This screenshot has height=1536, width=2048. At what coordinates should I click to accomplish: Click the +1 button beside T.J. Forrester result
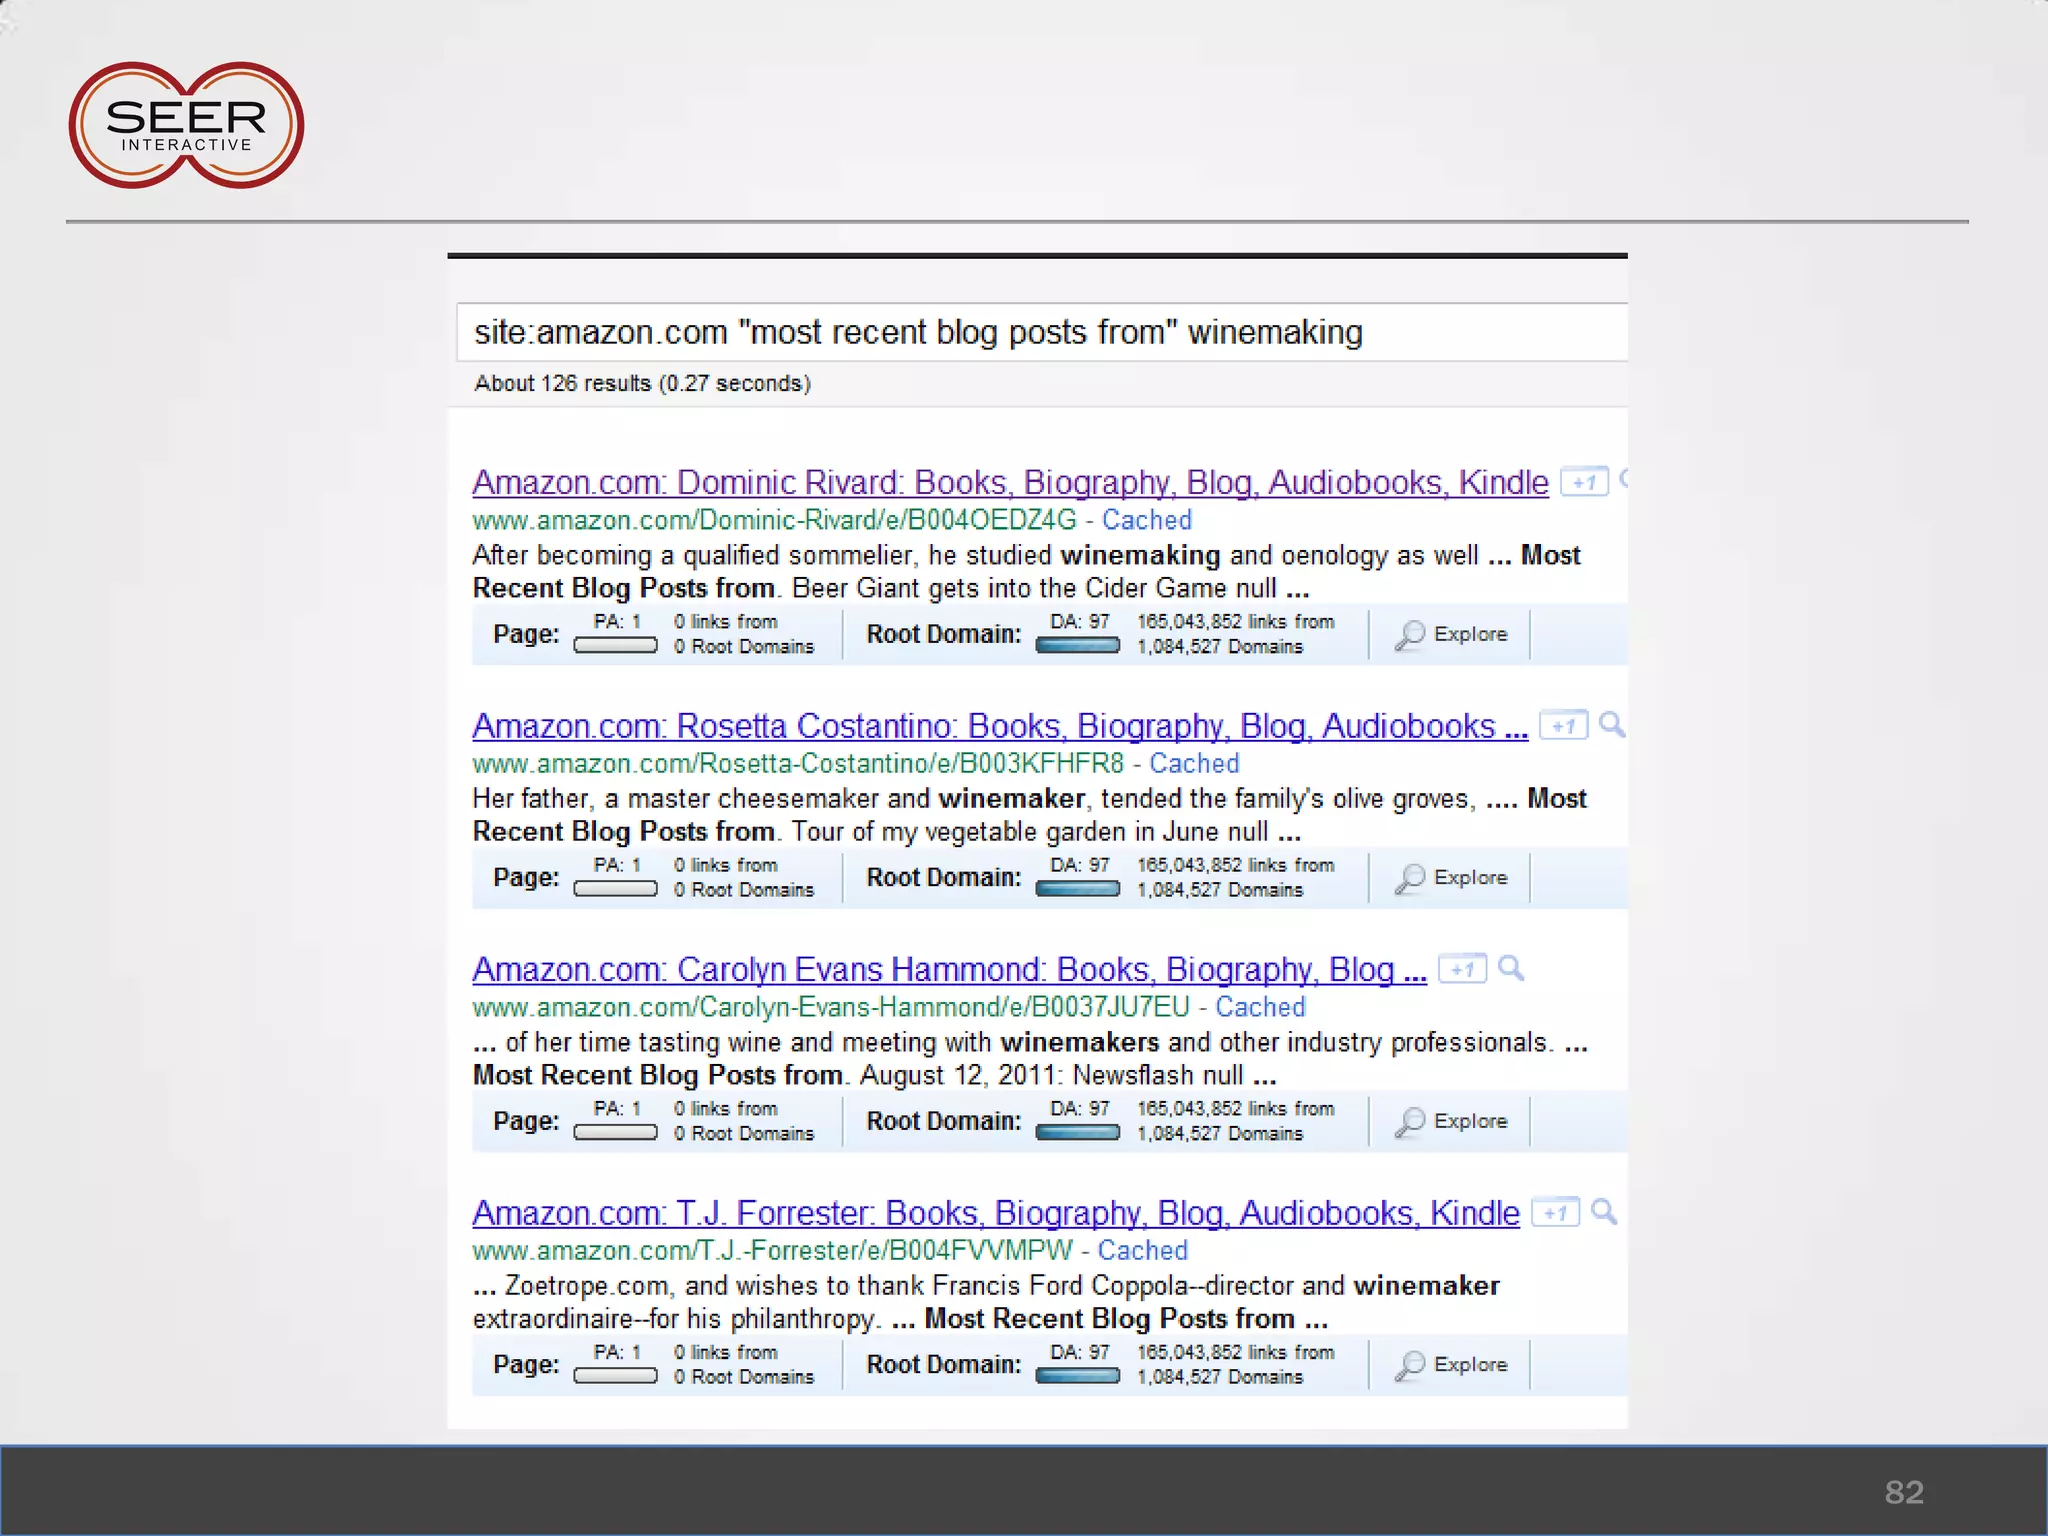[1555, 1213]
